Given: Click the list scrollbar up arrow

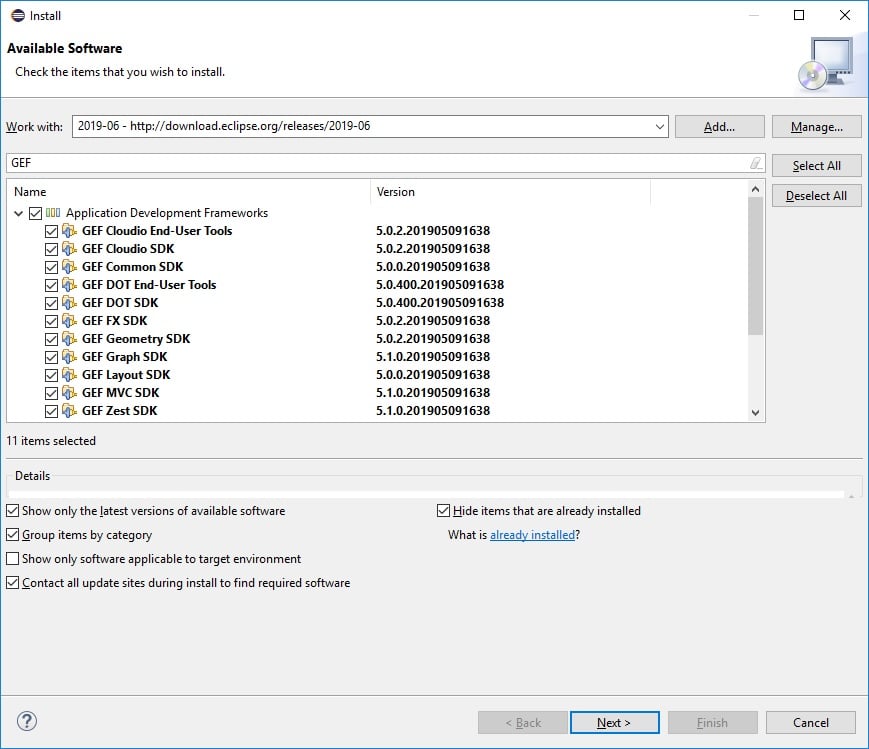Looking at the screenshot, I should (x=755, y=190).
